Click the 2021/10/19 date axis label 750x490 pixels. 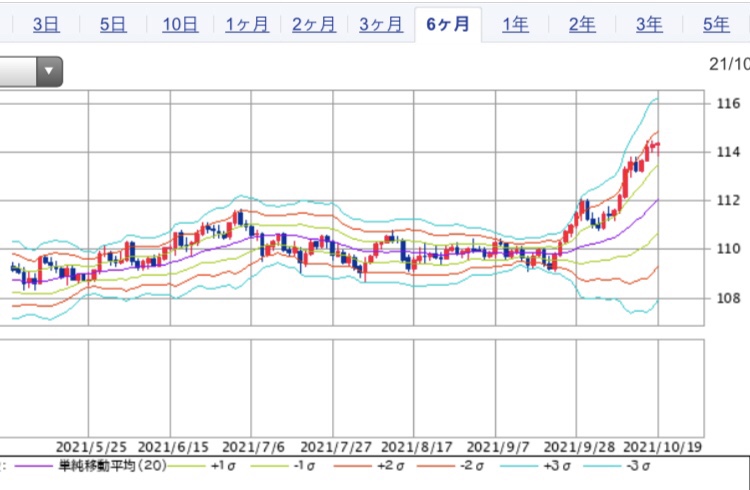[662, 447]
